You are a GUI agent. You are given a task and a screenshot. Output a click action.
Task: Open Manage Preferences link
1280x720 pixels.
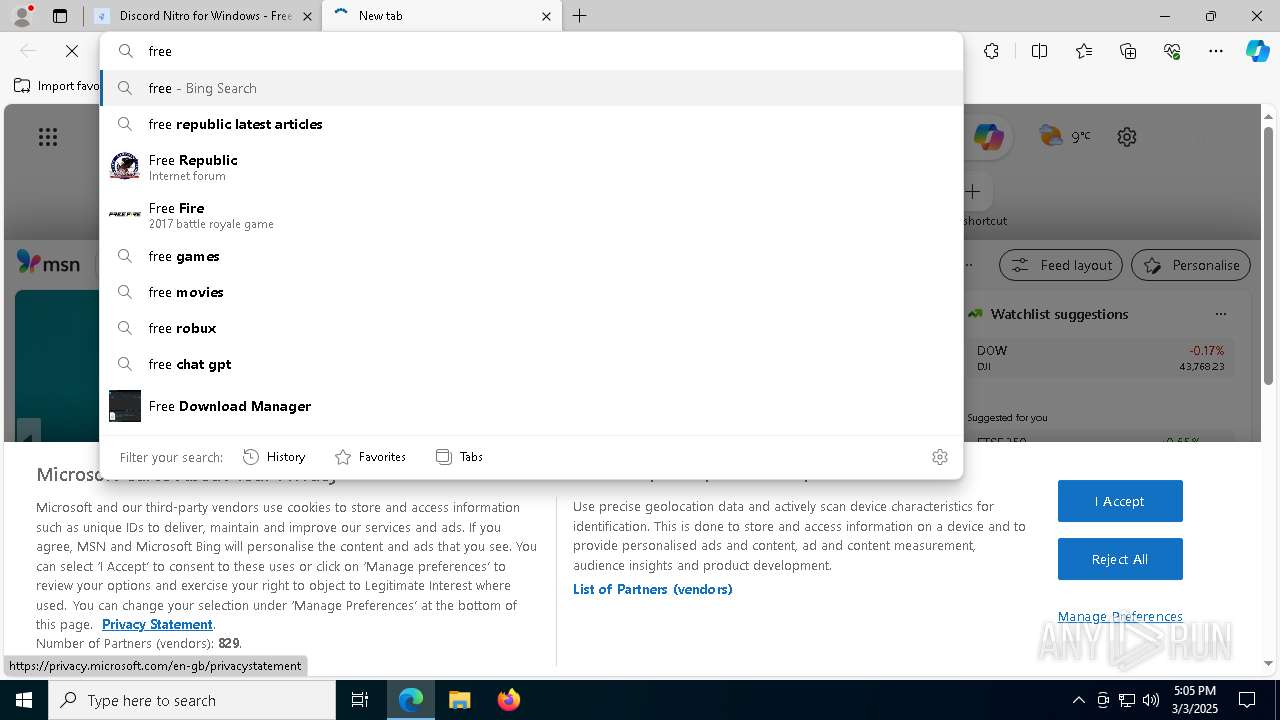coord(1120,616)
